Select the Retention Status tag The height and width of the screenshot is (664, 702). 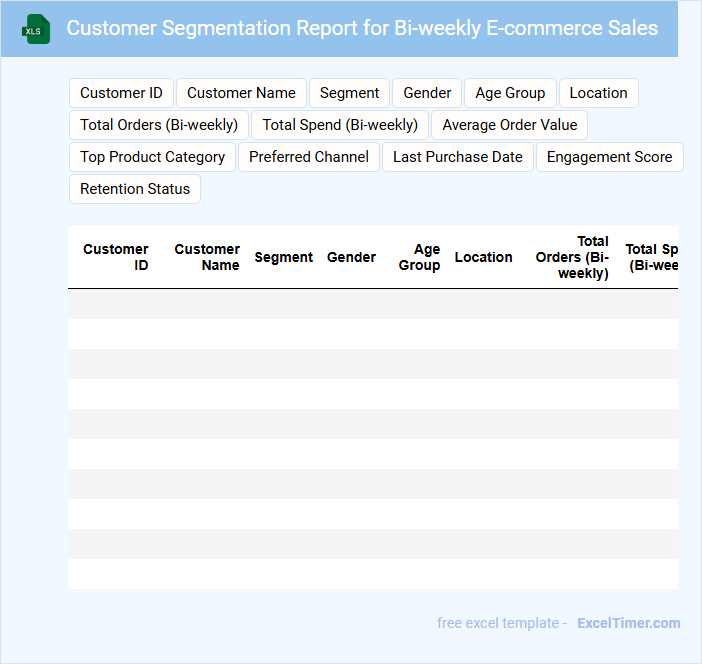[x=135, y=189]
